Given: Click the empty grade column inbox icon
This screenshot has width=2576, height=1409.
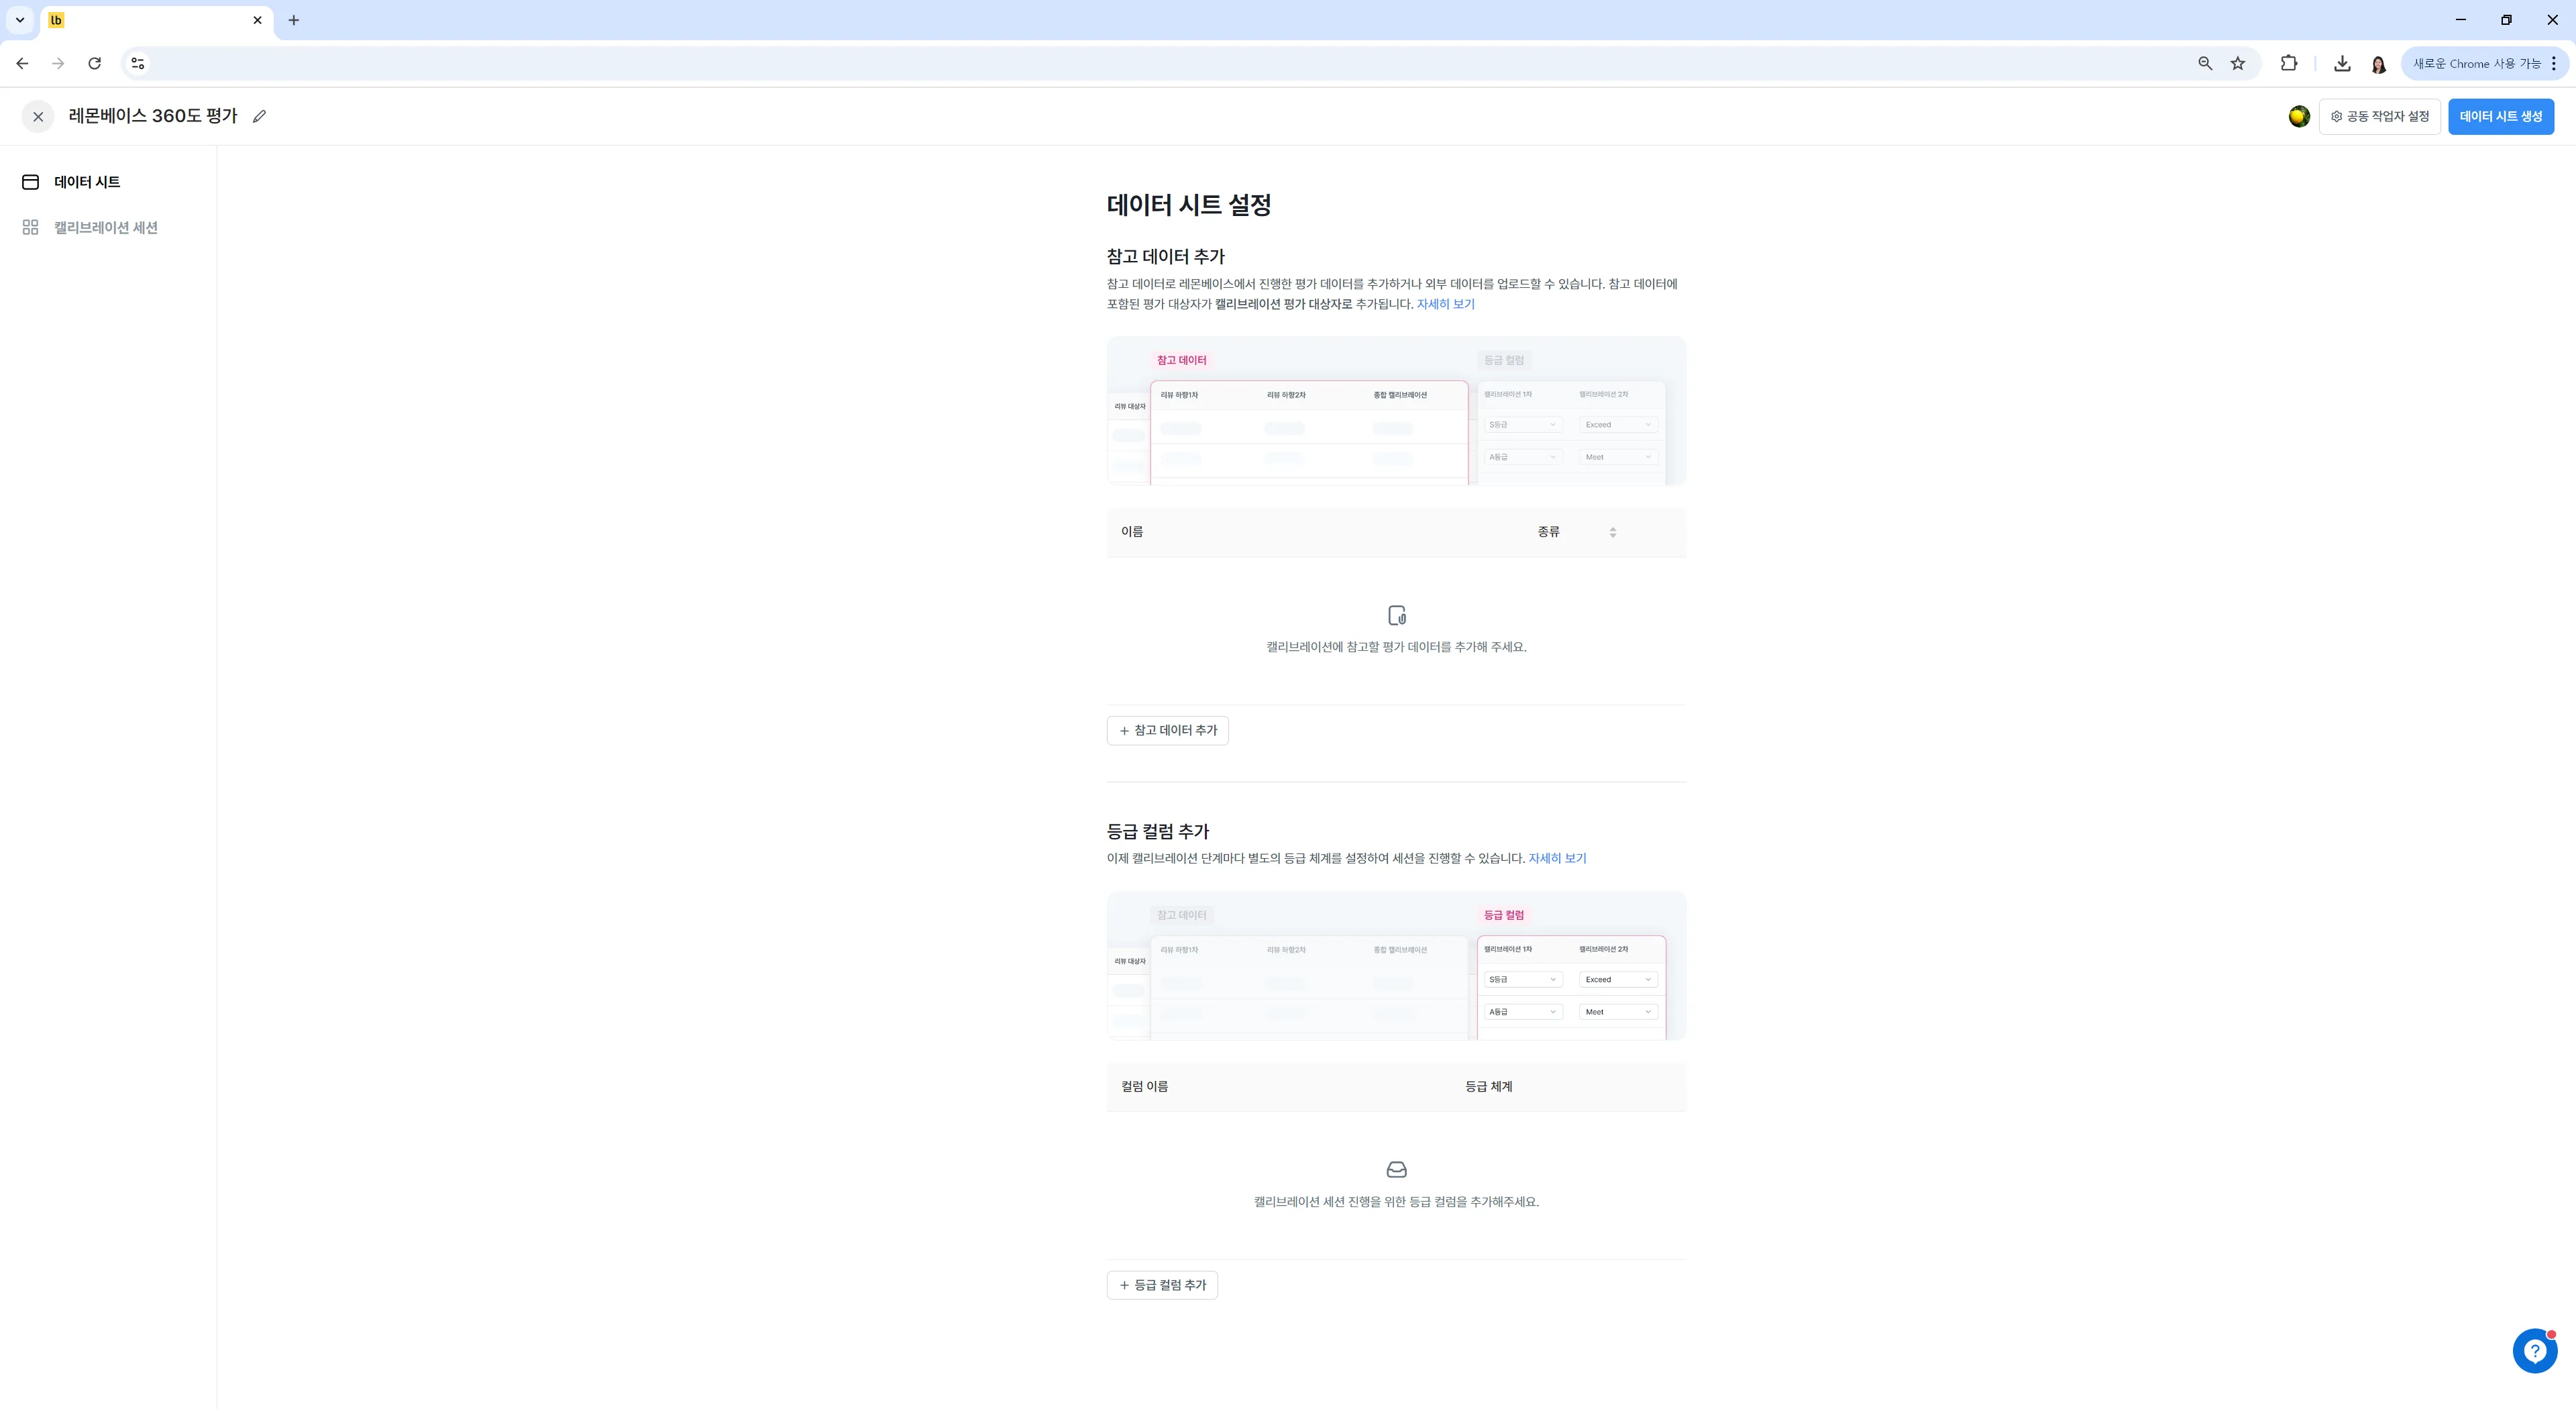Looking at the screenshot, I should [1396, 1170].
